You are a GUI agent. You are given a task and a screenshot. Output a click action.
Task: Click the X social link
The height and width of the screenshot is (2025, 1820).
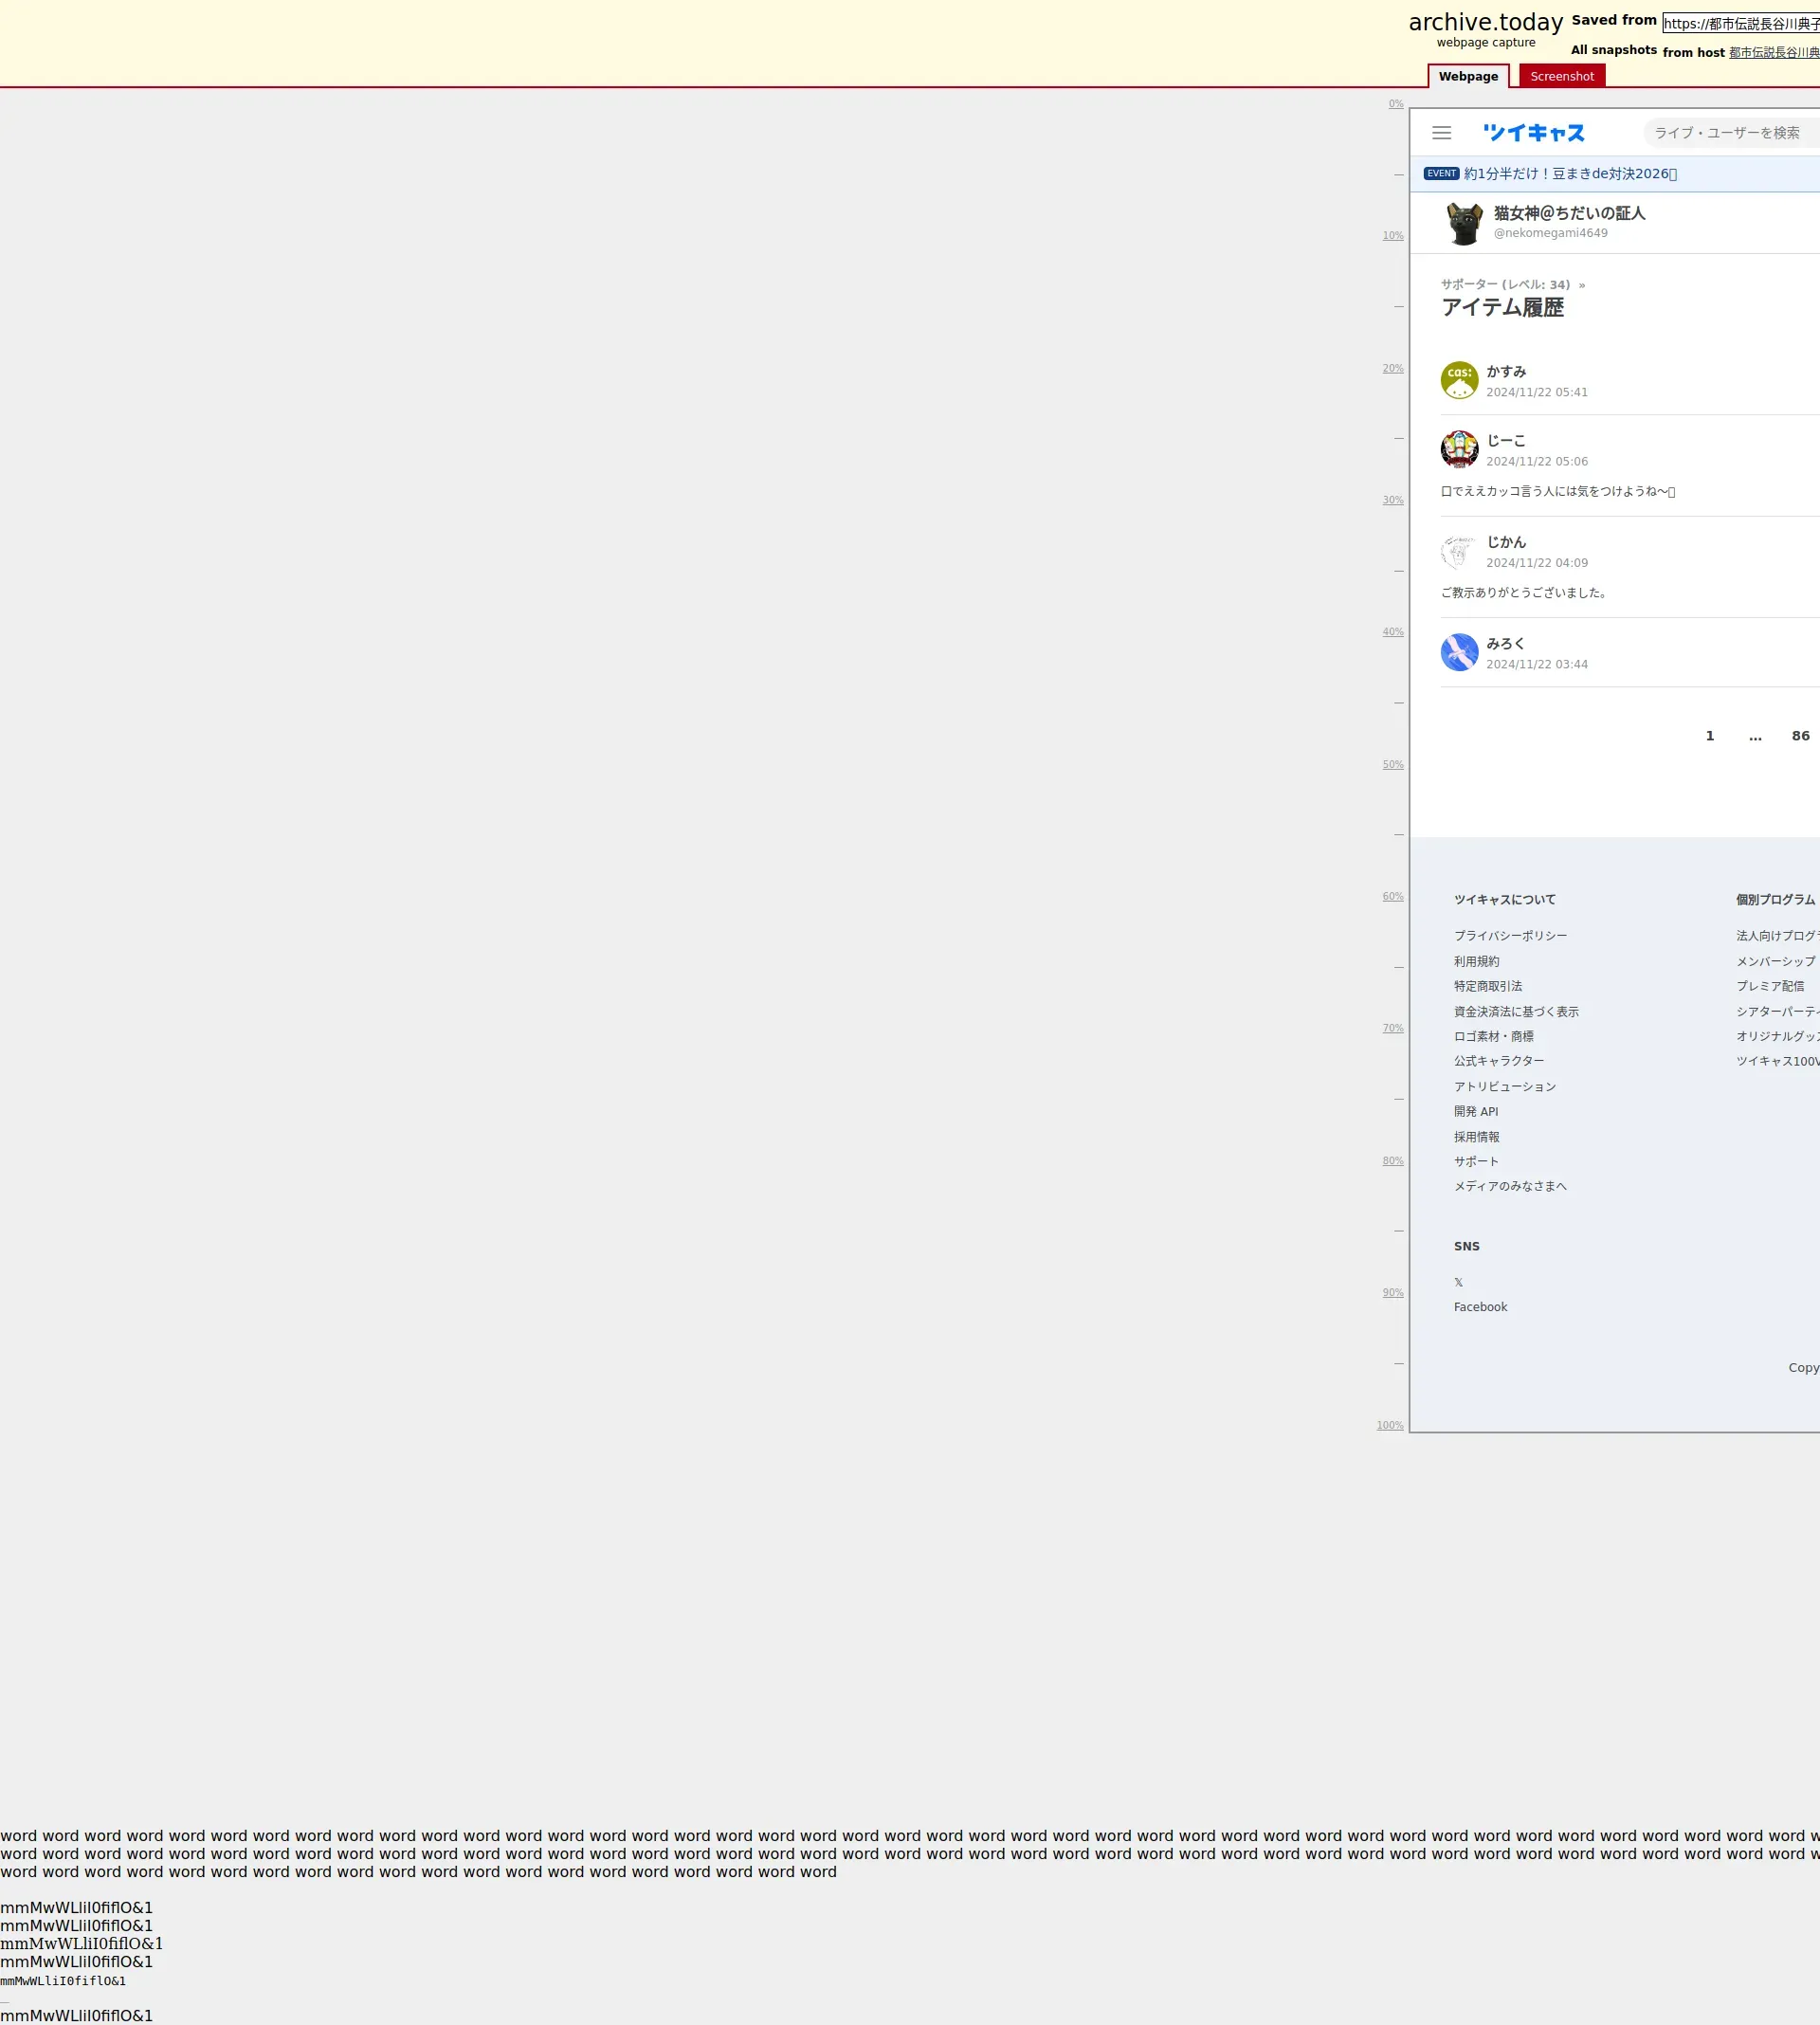[x=1458, y=1282]
